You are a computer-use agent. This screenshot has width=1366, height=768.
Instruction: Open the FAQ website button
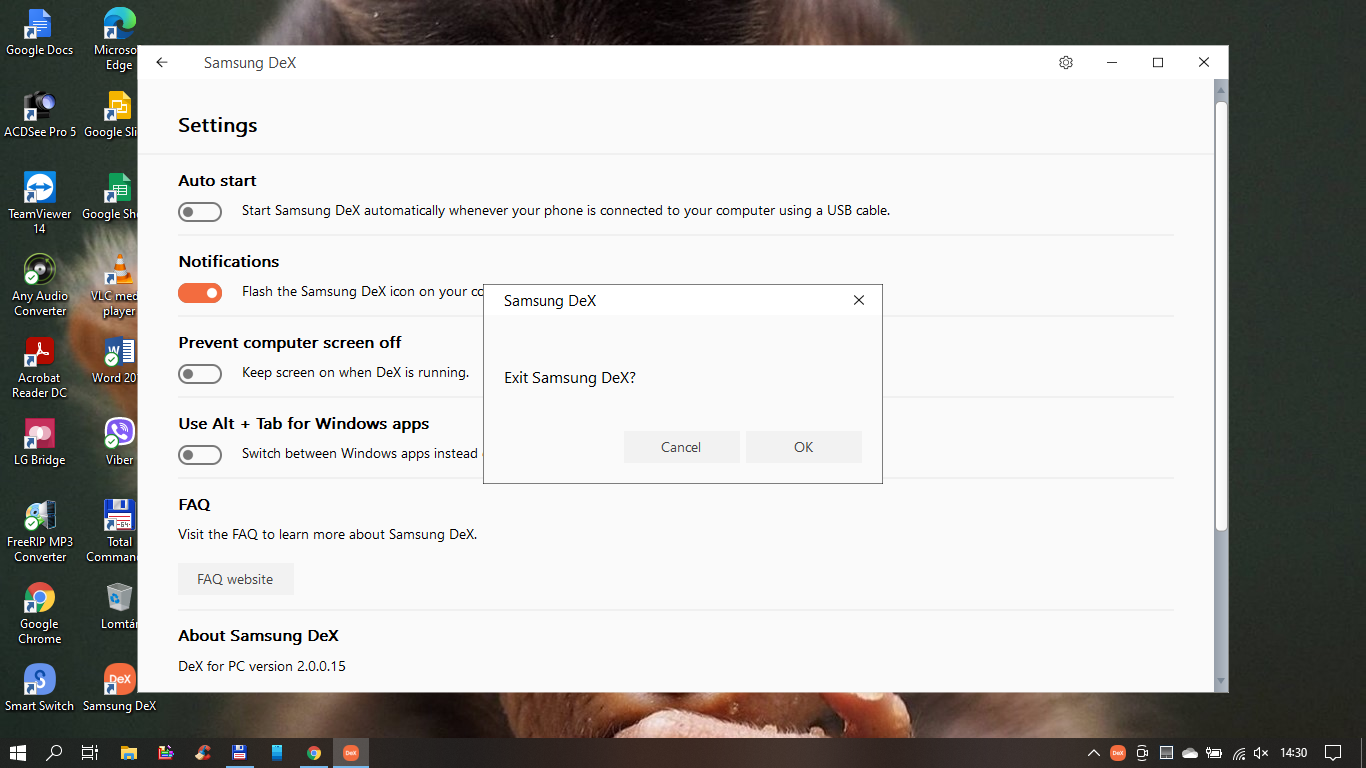pos(235,579)
